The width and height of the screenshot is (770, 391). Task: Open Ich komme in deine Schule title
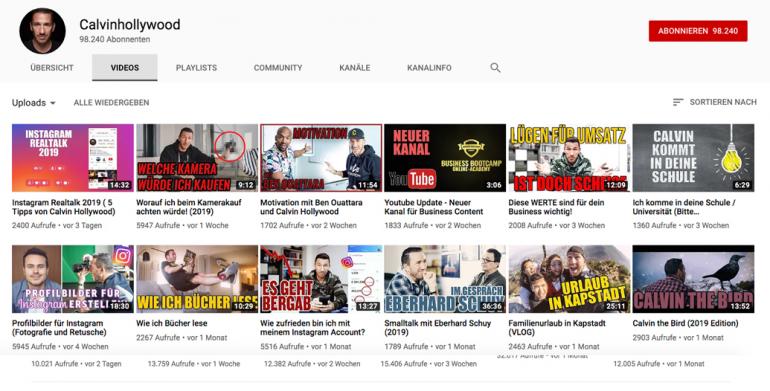(x=684, y=207)
